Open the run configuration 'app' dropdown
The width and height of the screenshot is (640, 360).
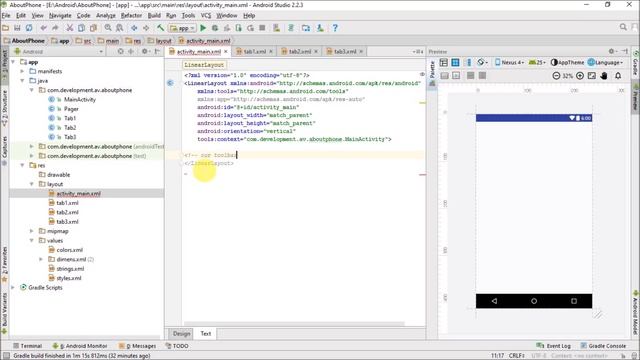(x=183, y=28)
